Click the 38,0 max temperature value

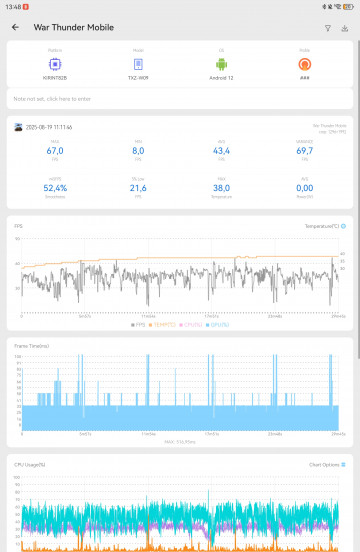pos(221,188)
